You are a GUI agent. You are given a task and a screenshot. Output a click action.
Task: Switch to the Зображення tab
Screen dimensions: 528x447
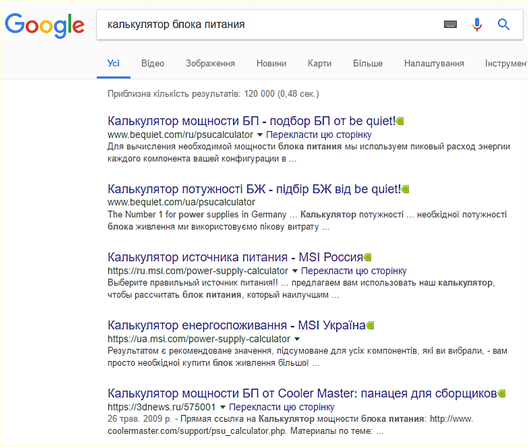[210, 63]
